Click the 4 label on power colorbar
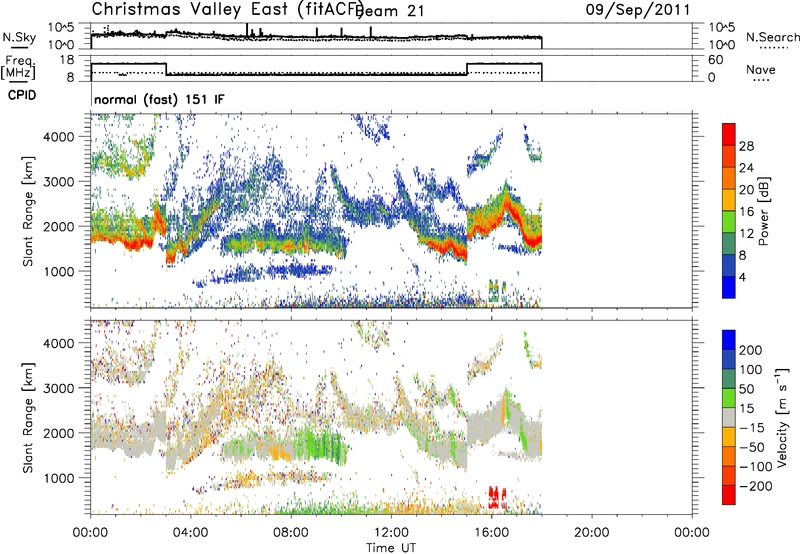 click(742, 278)
